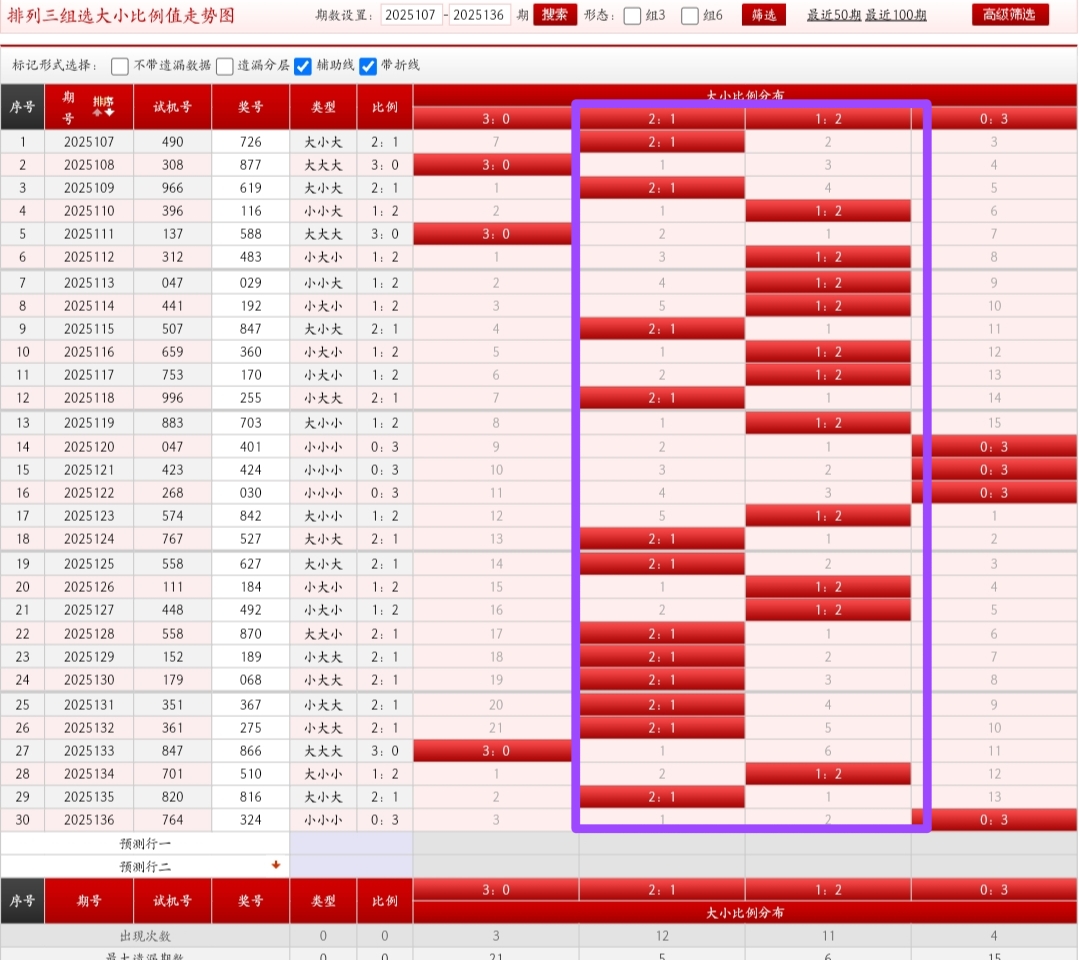Click trial number 179 in row 2025130
The height and width of the screenshot is (960, 1080).
172,680
